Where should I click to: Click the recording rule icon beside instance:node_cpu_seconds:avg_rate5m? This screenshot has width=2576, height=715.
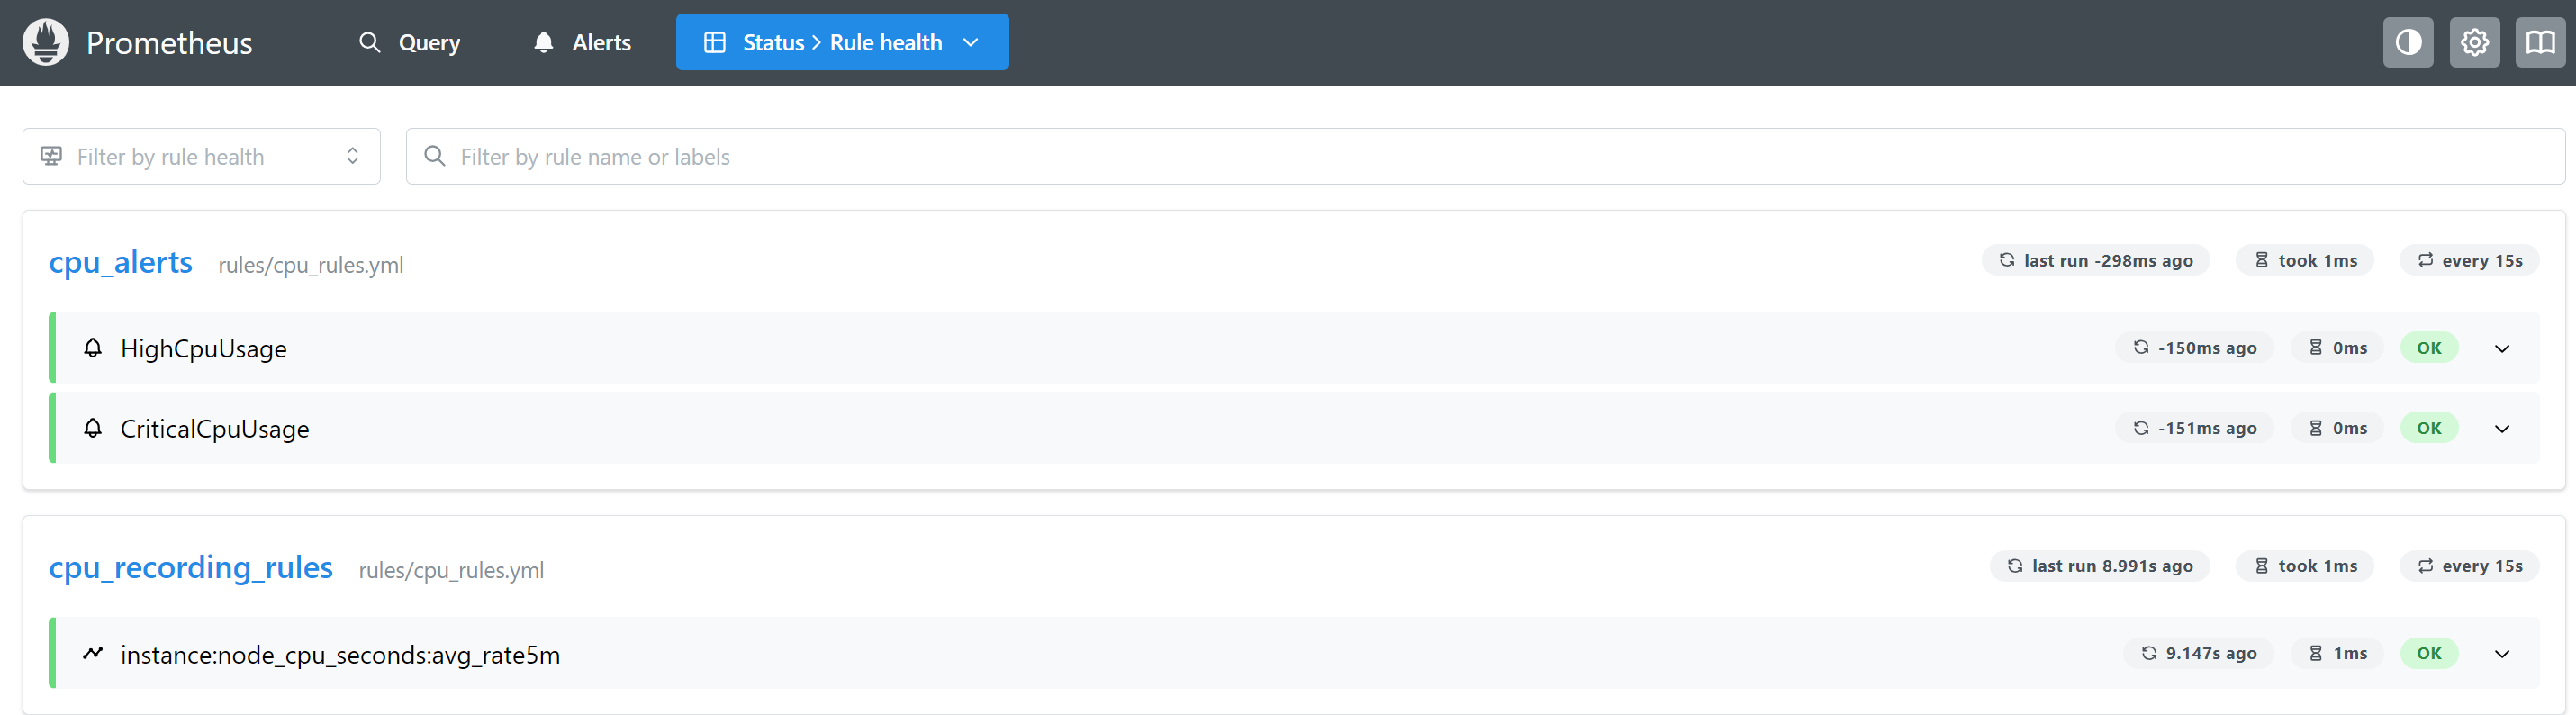(x=93, y=653)
